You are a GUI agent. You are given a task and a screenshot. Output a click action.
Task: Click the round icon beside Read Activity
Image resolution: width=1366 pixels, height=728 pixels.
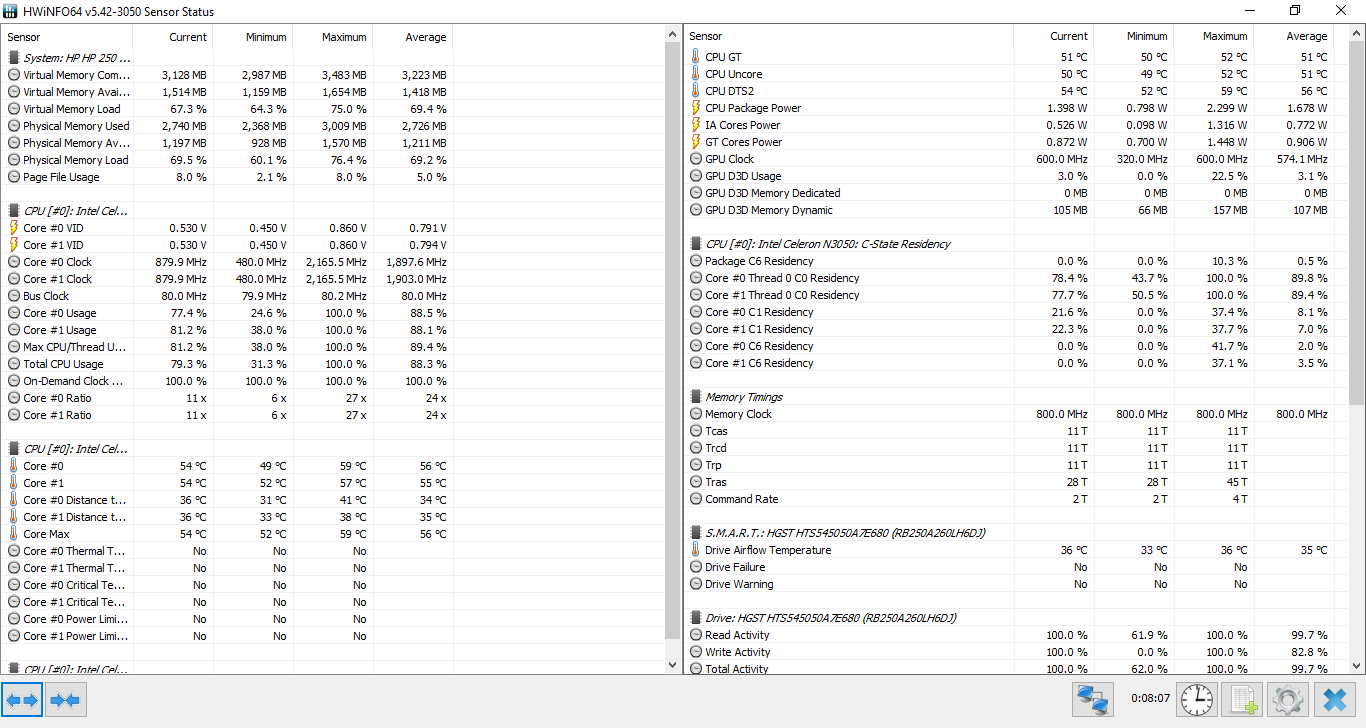(696, 635)
